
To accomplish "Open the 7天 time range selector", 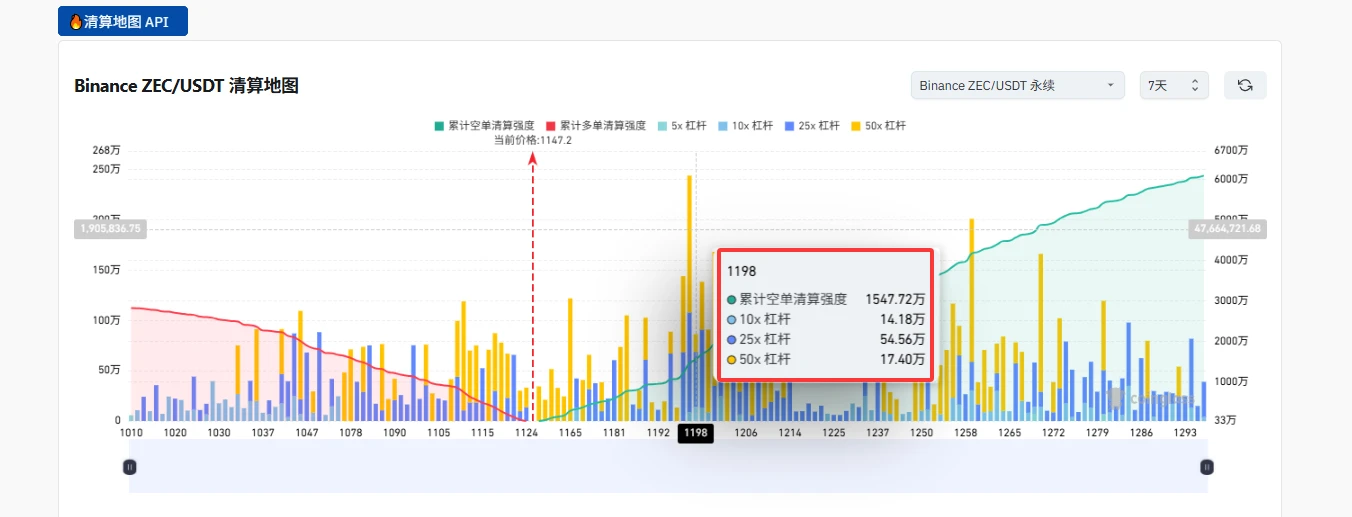I will (1174, 86).
